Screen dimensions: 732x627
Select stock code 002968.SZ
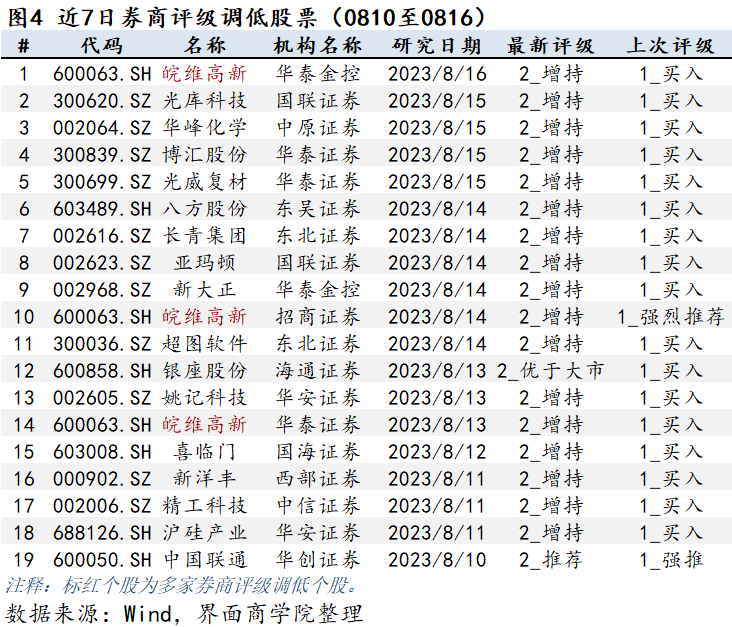[x=102, y=290]
